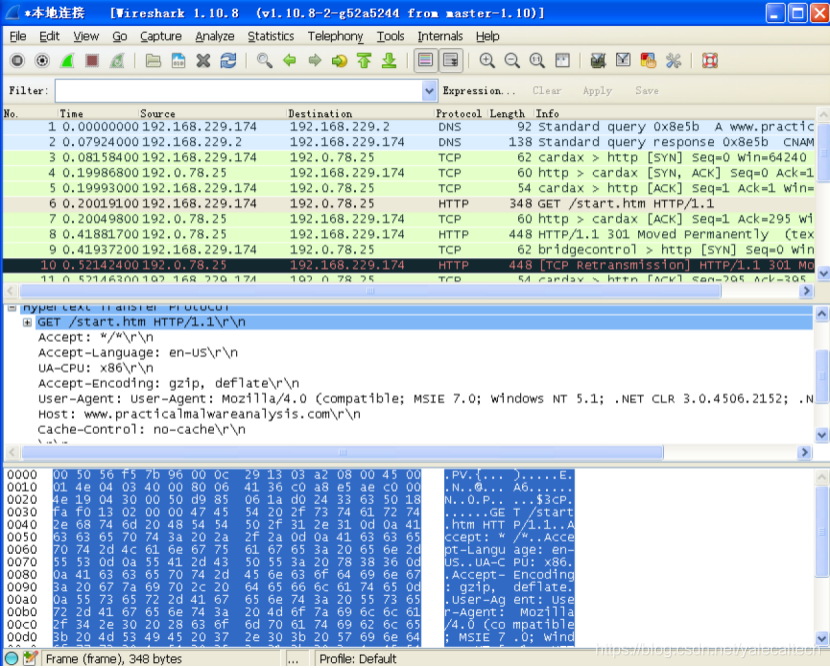Open preferences tools icon

pos(673,60)
